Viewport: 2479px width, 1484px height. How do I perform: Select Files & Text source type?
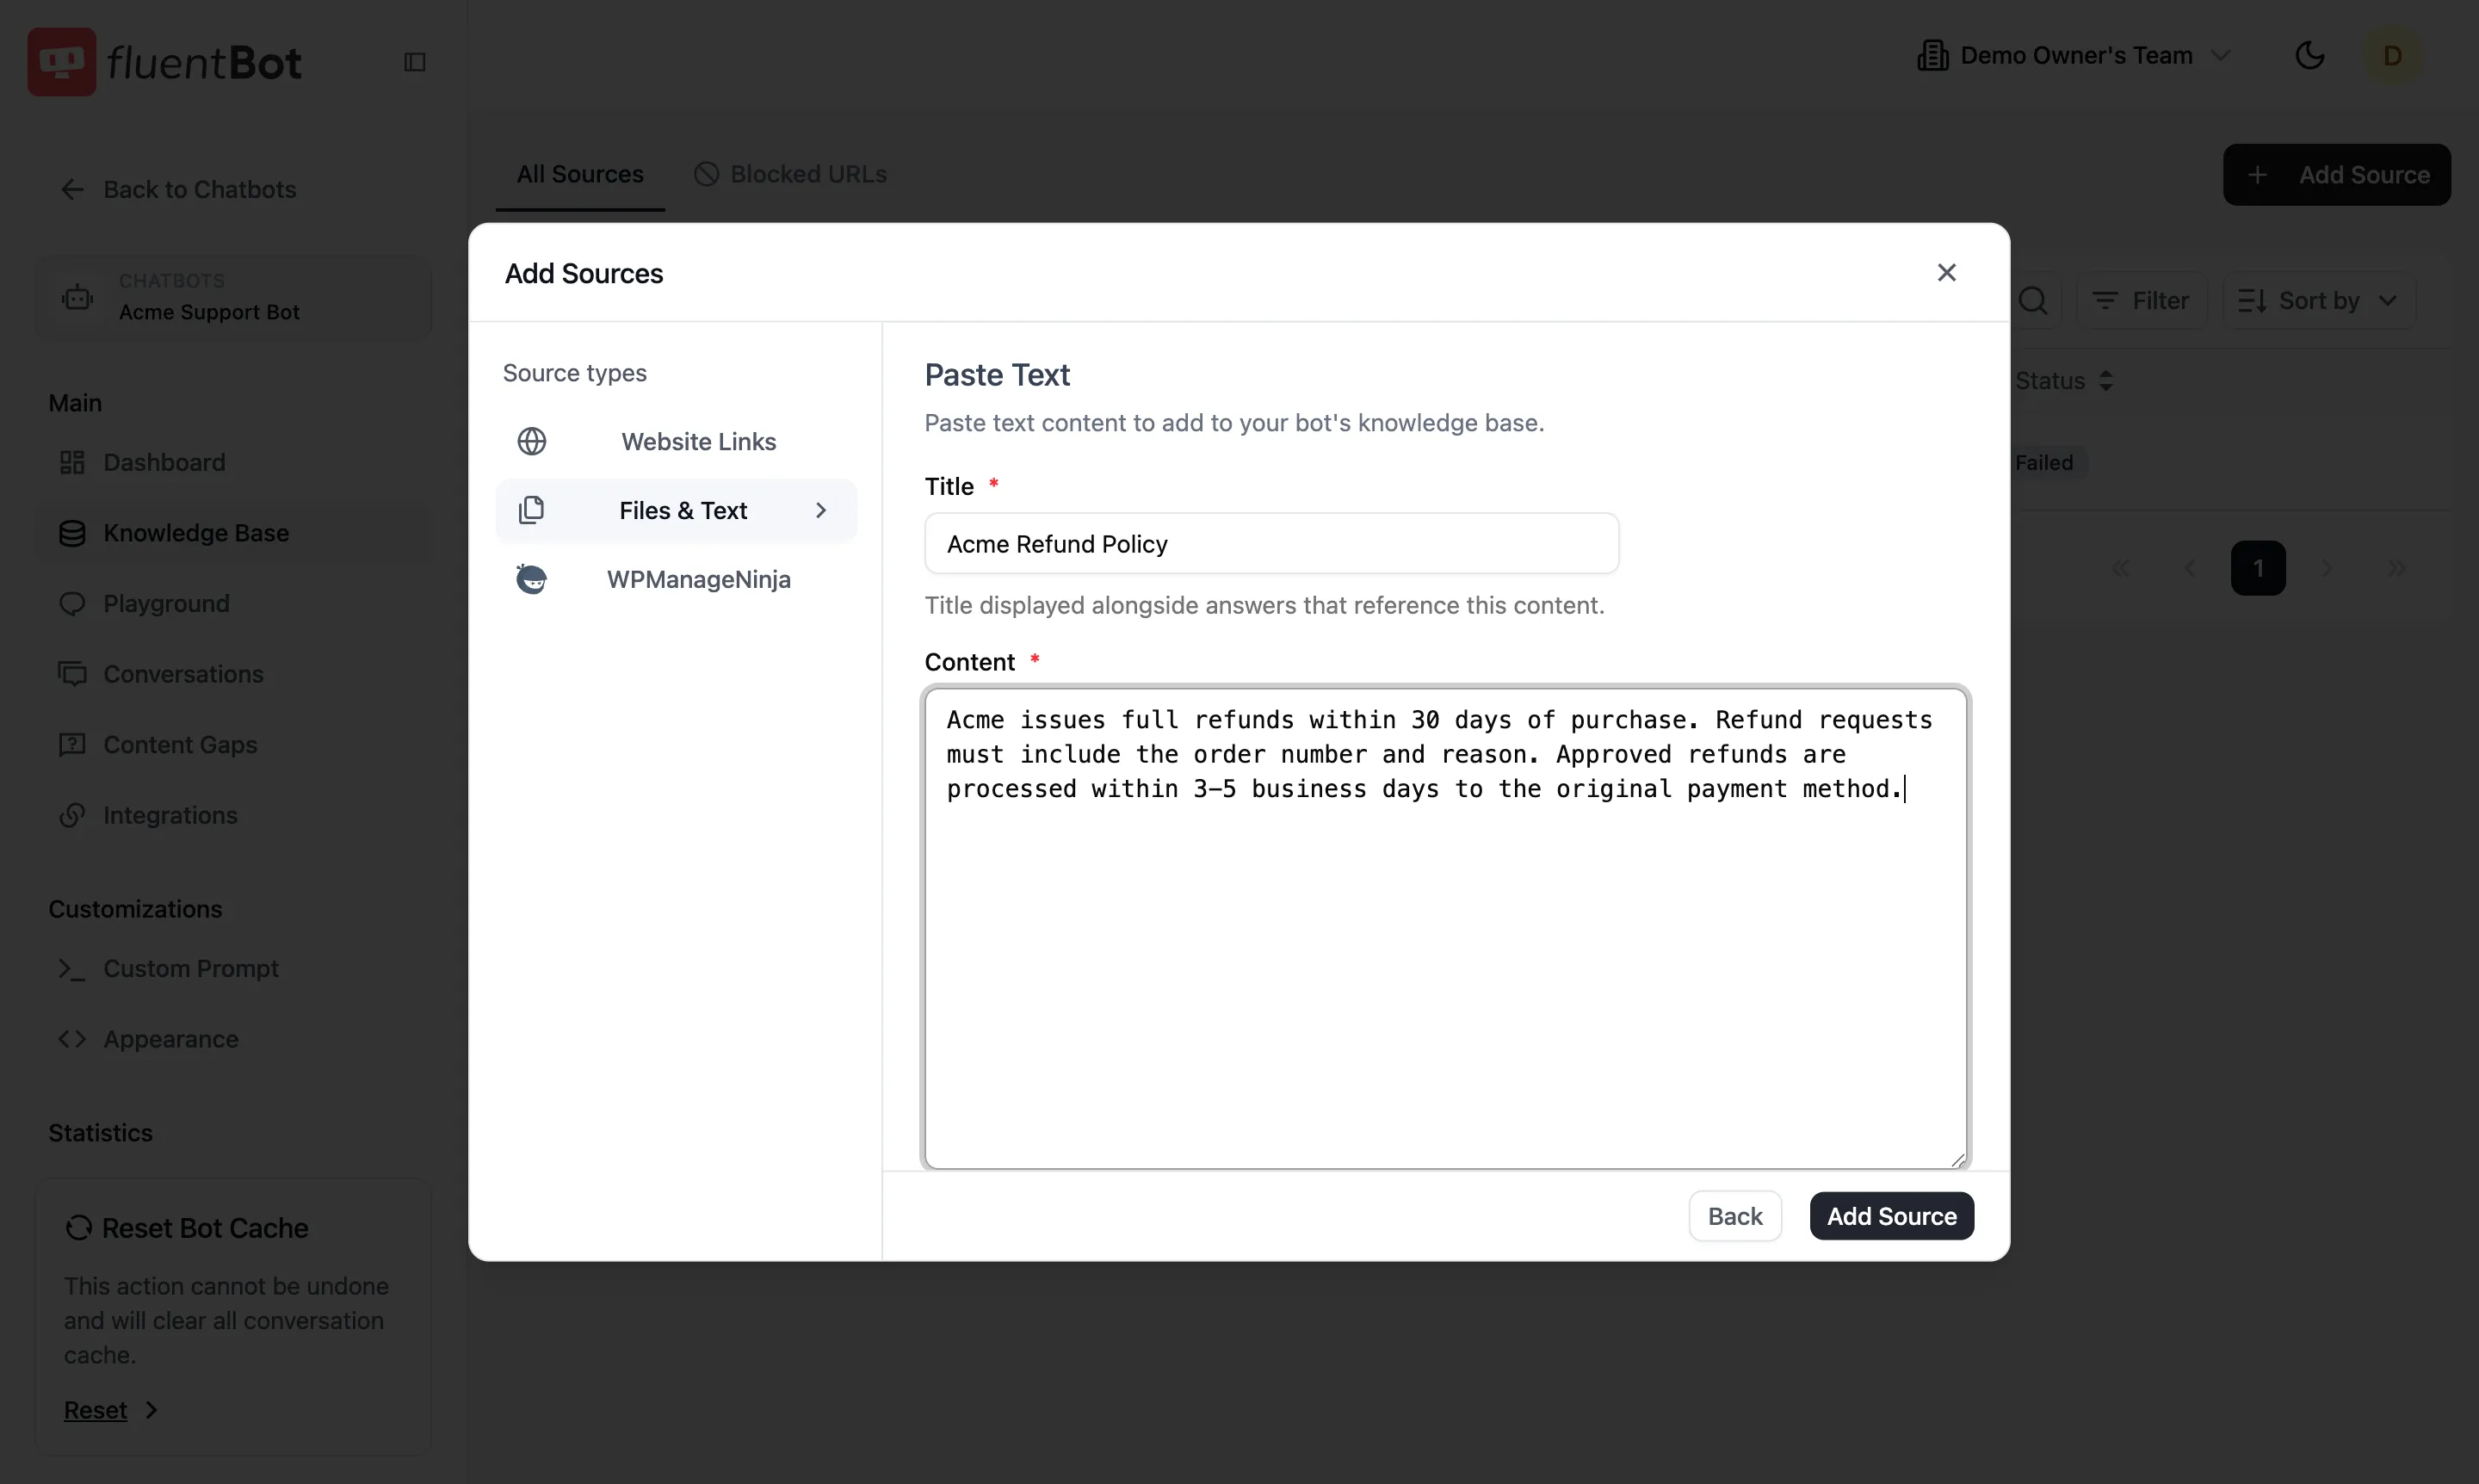(677, 510)
